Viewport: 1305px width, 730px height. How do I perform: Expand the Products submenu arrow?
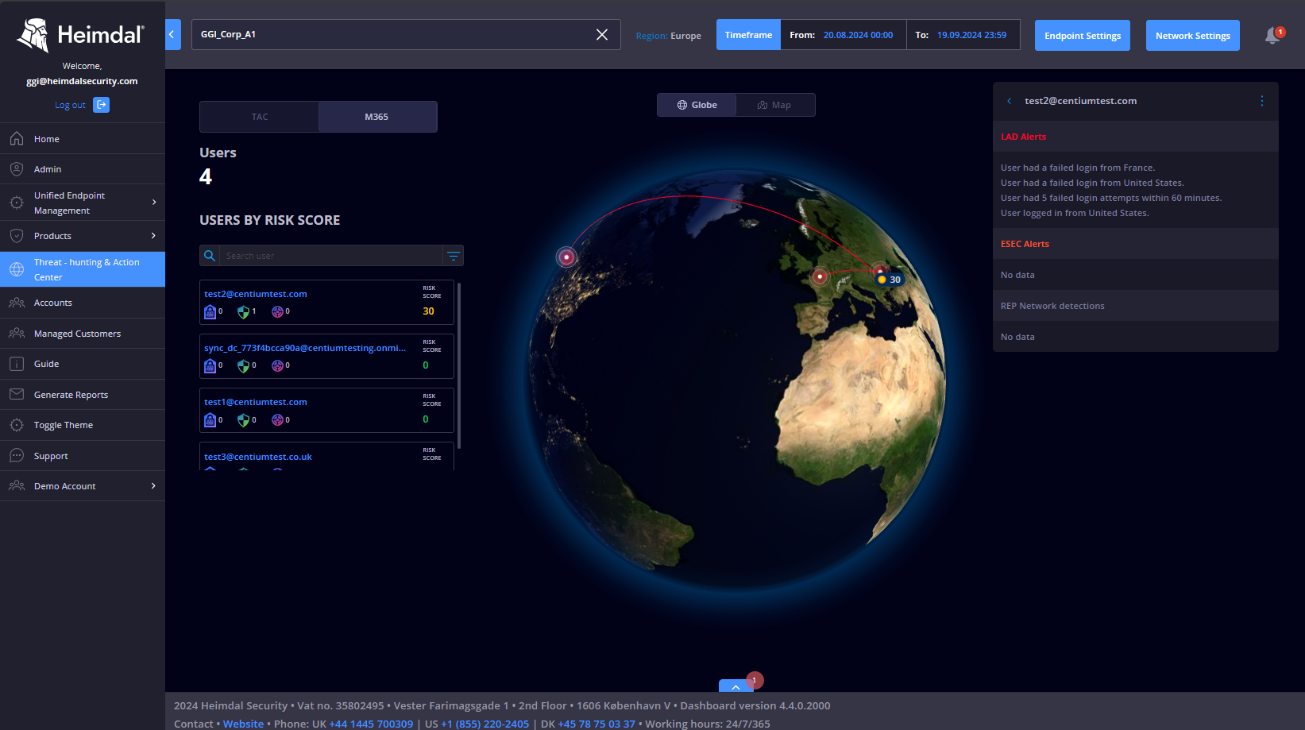(154, 236)
